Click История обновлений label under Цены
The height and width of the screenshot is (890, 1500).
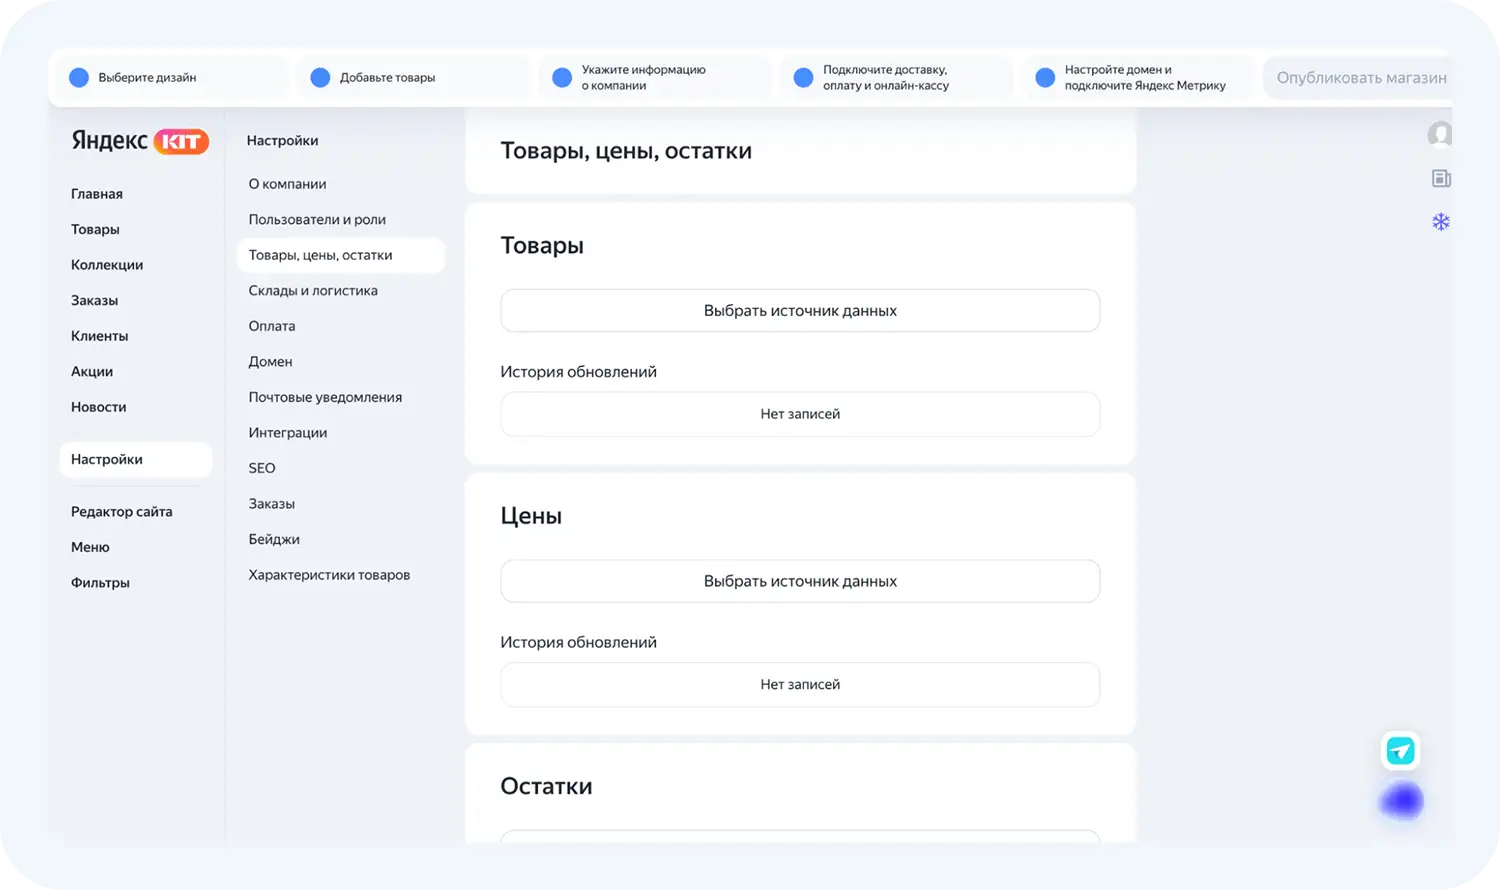tap(579, 642)
